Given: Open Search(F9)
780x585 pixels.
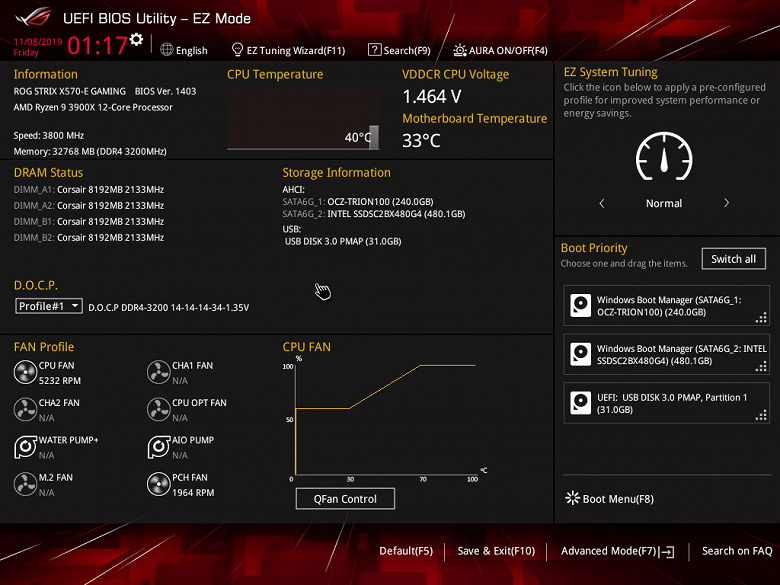Looking at the screenshot, I should [399, 50].
